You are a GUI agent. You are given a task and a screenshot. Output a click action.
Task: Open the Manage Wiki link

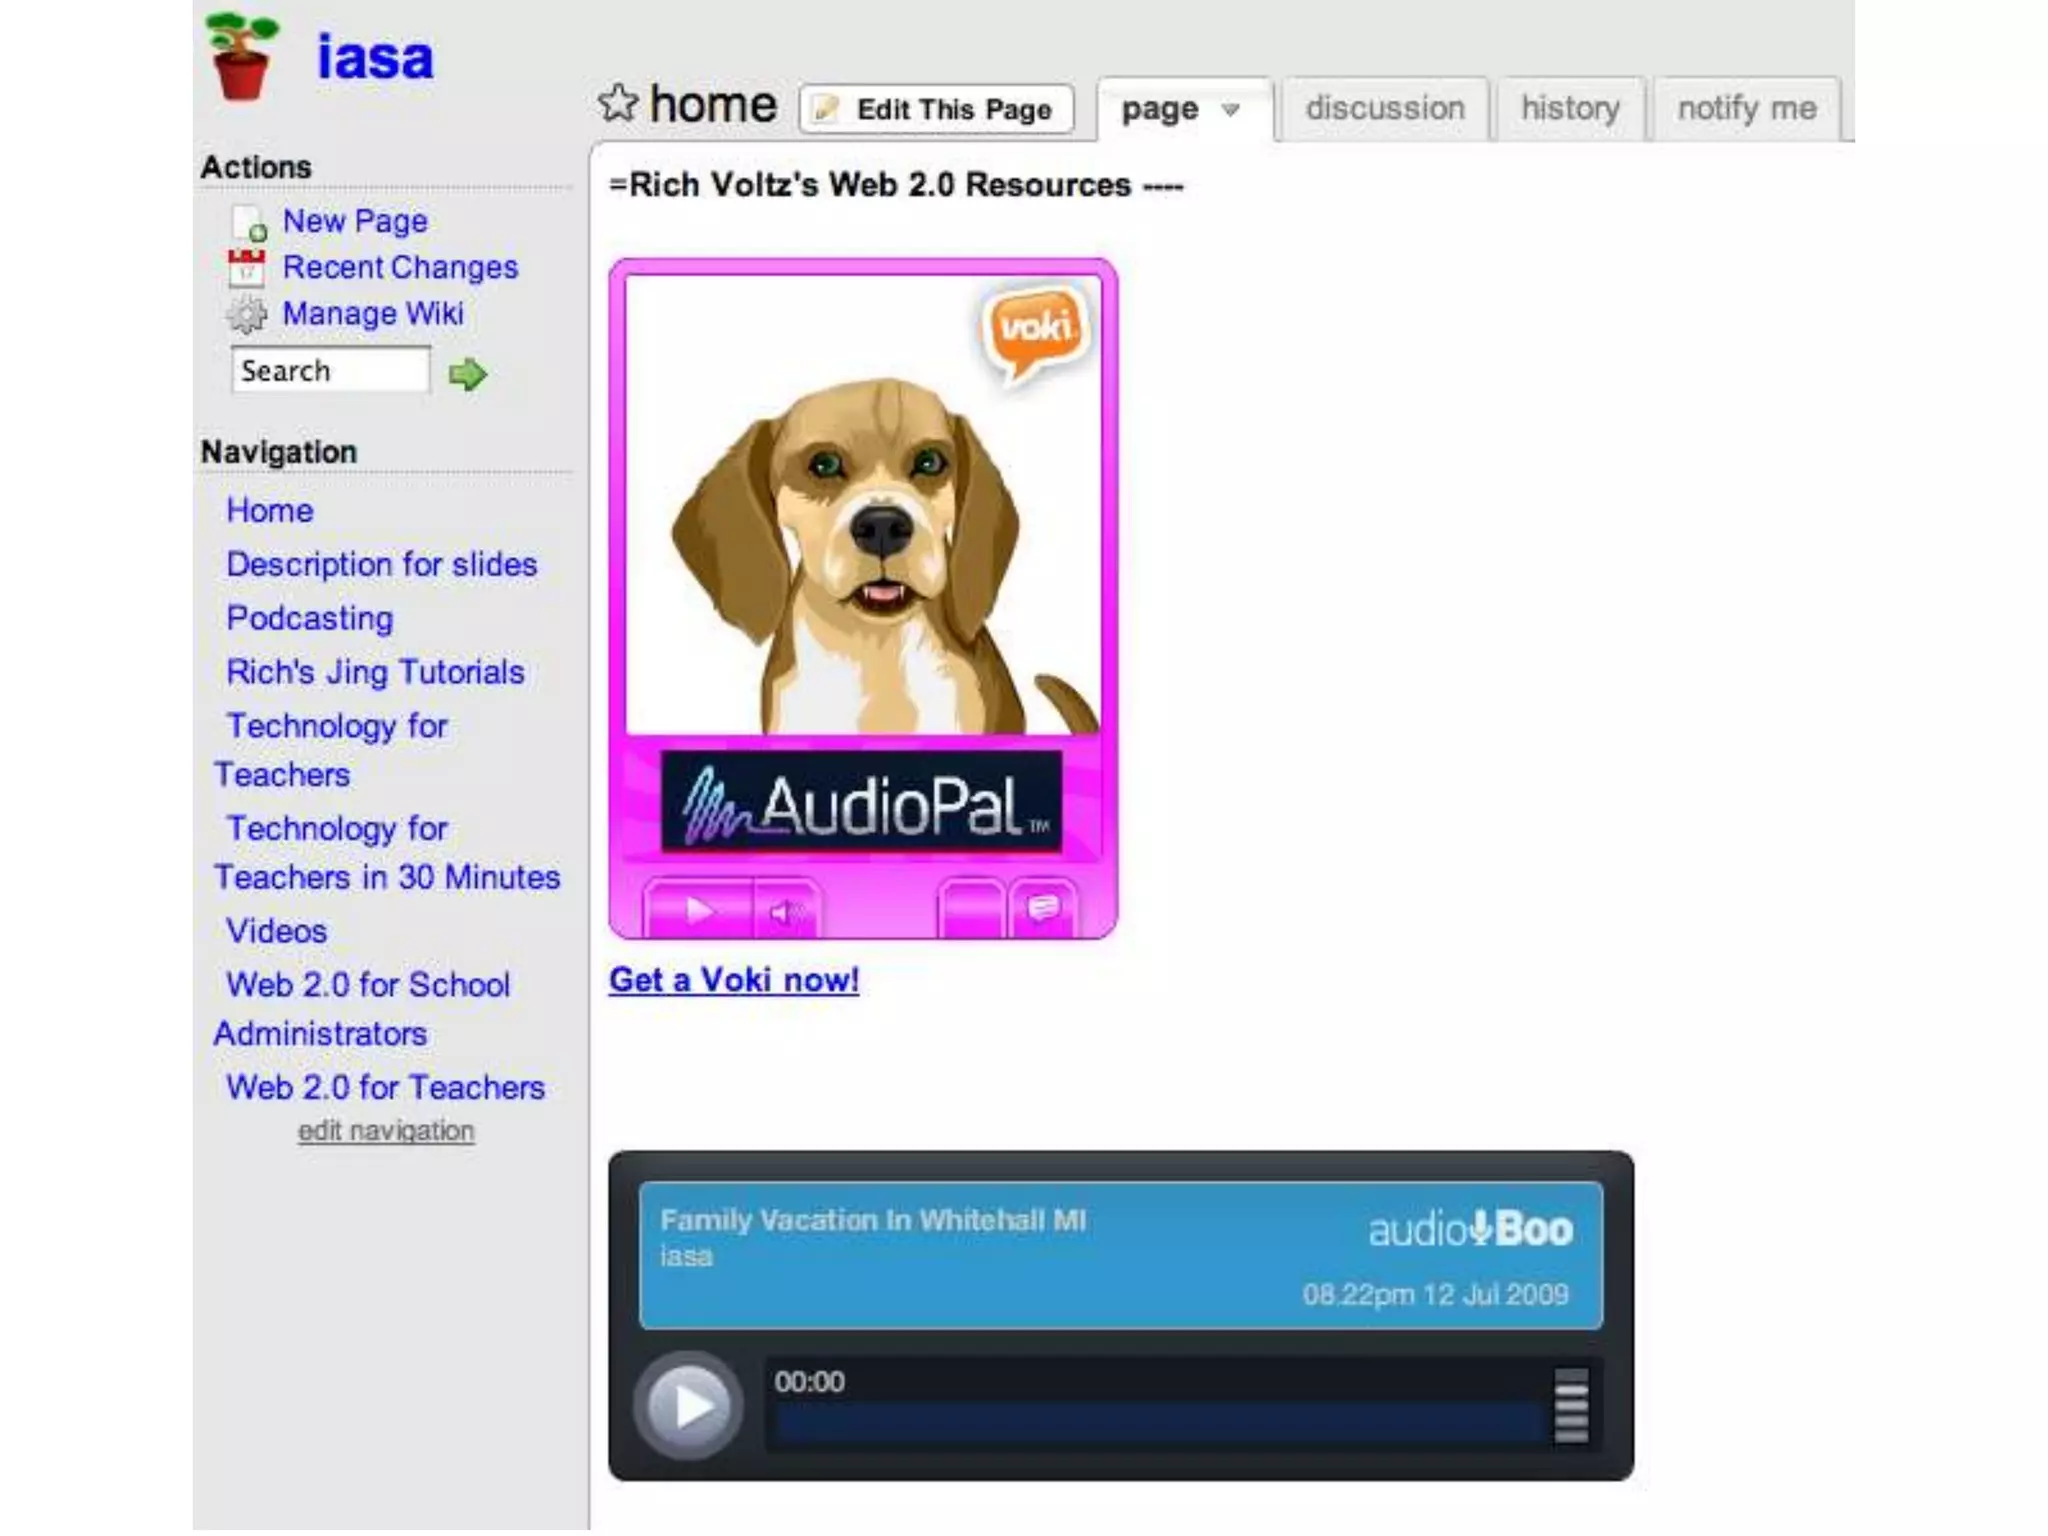373,313
